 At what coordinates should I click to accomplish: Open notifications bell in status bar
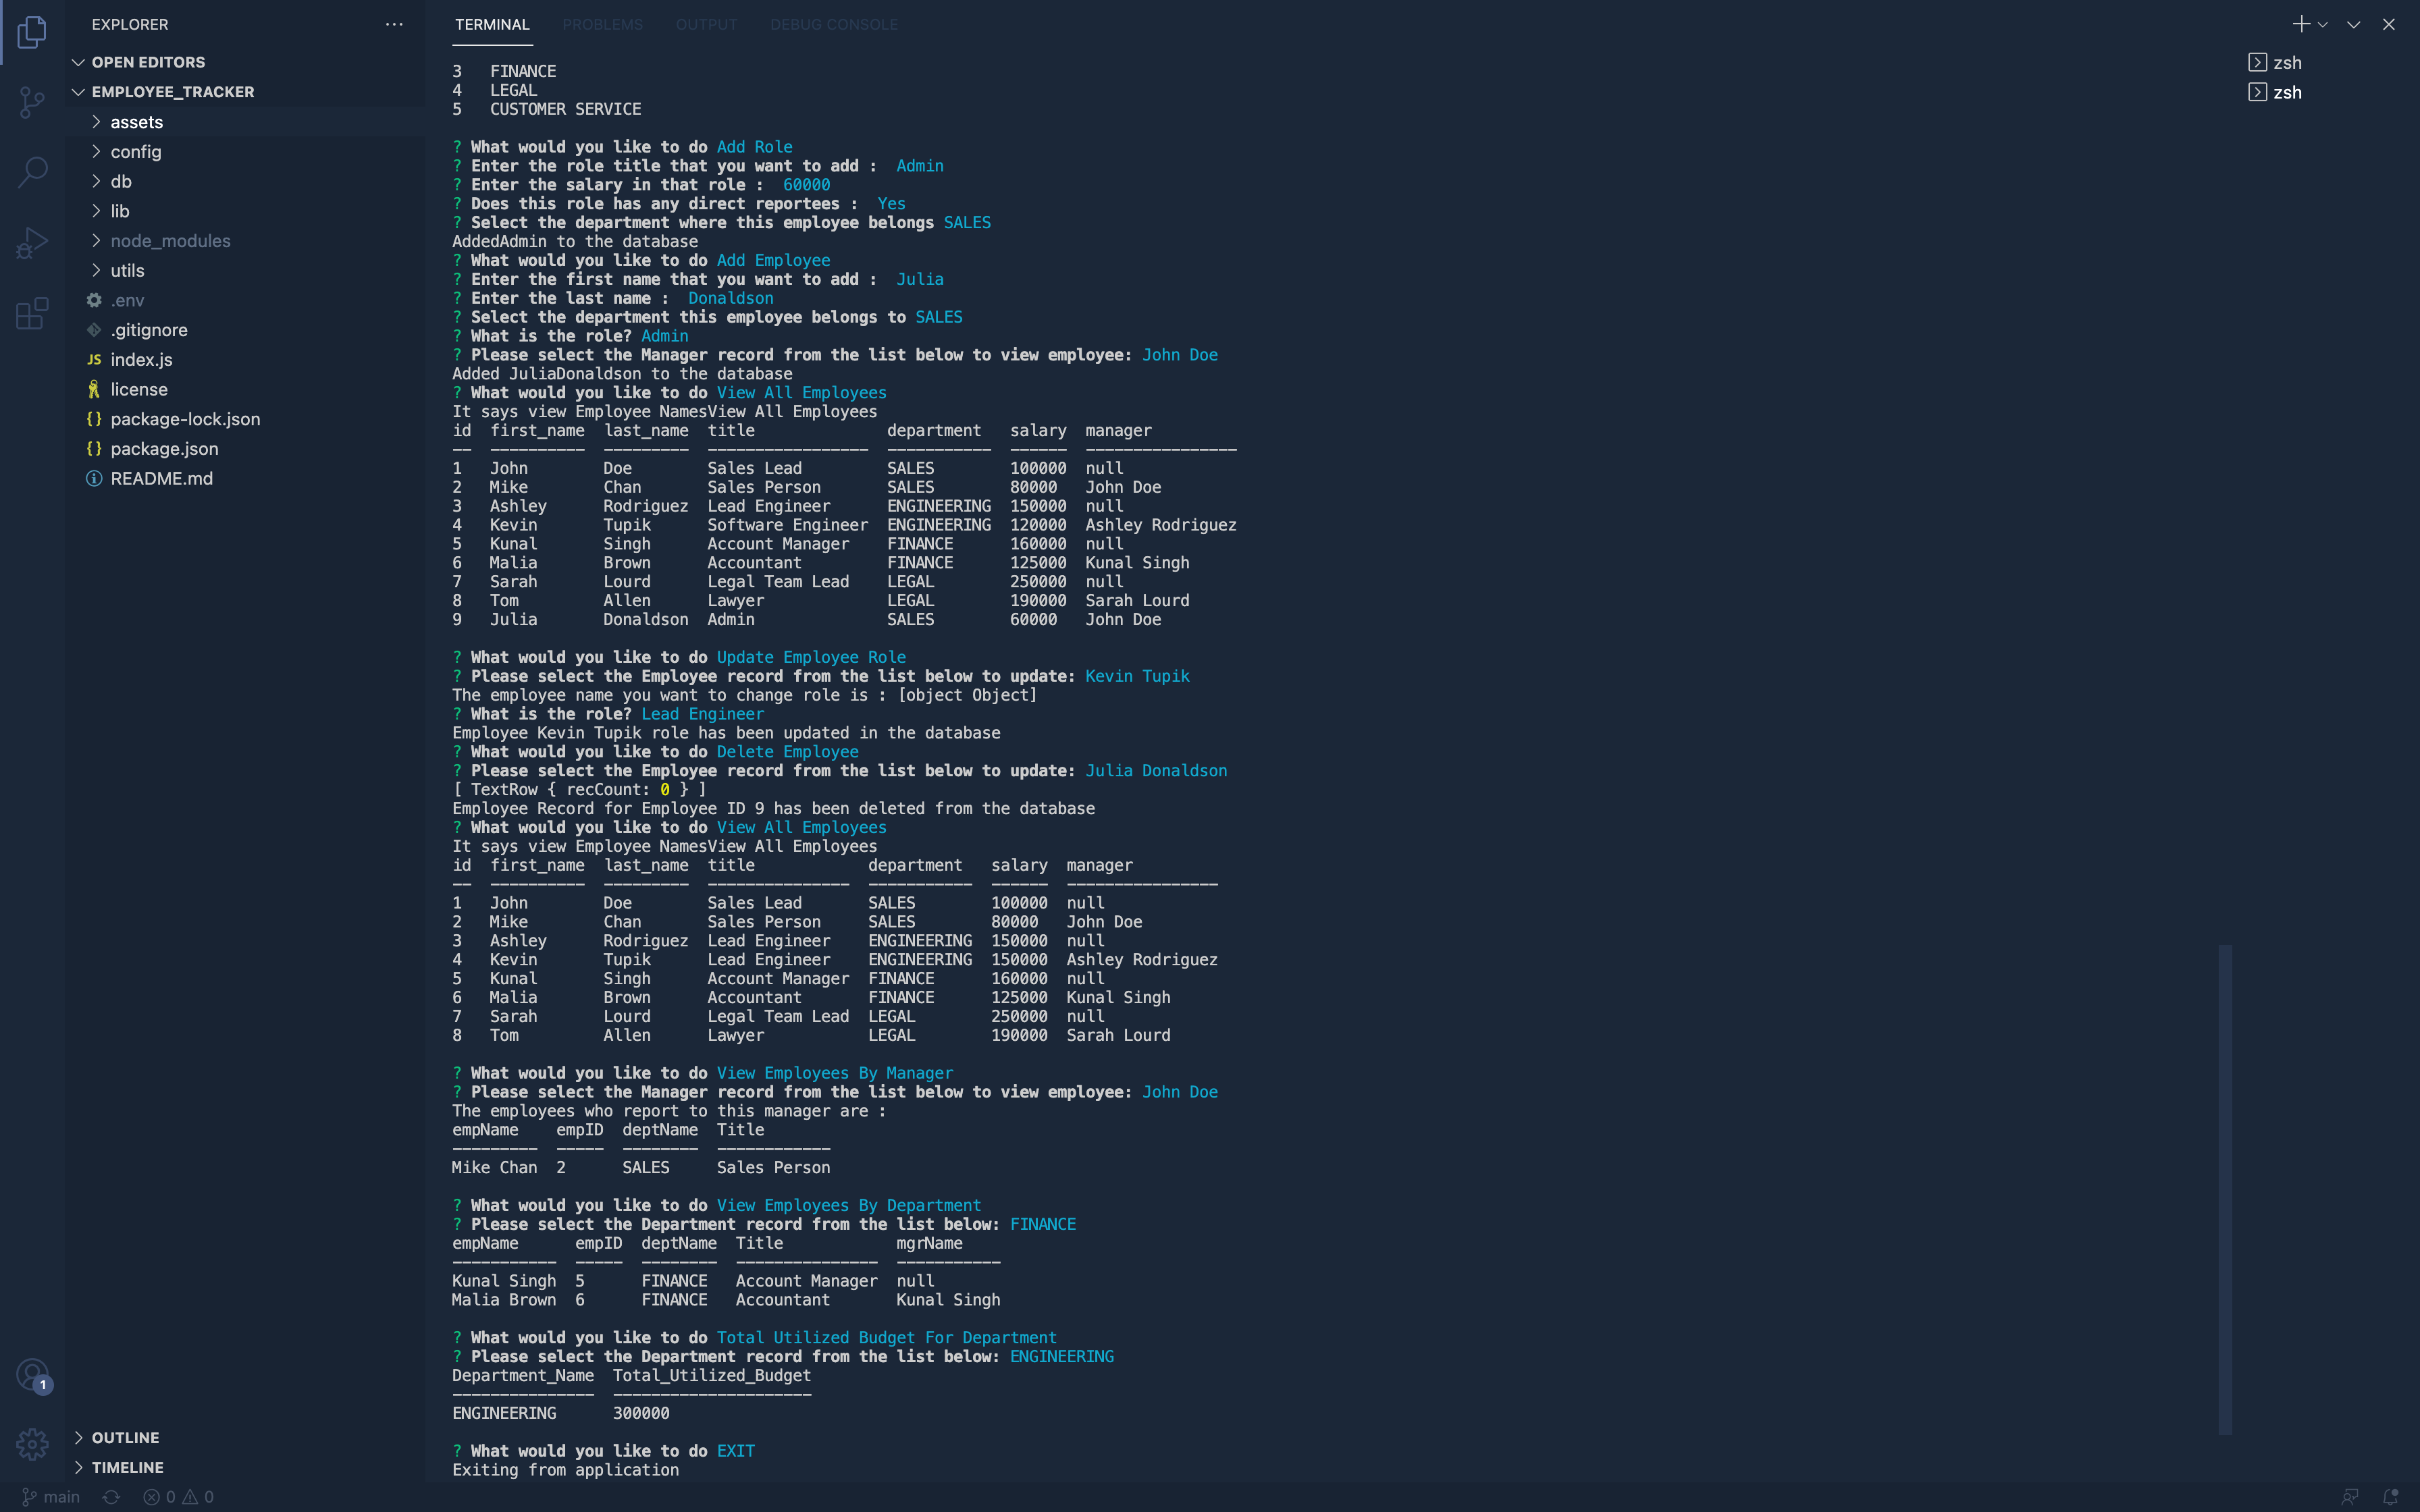[x=2390, y=1497]
